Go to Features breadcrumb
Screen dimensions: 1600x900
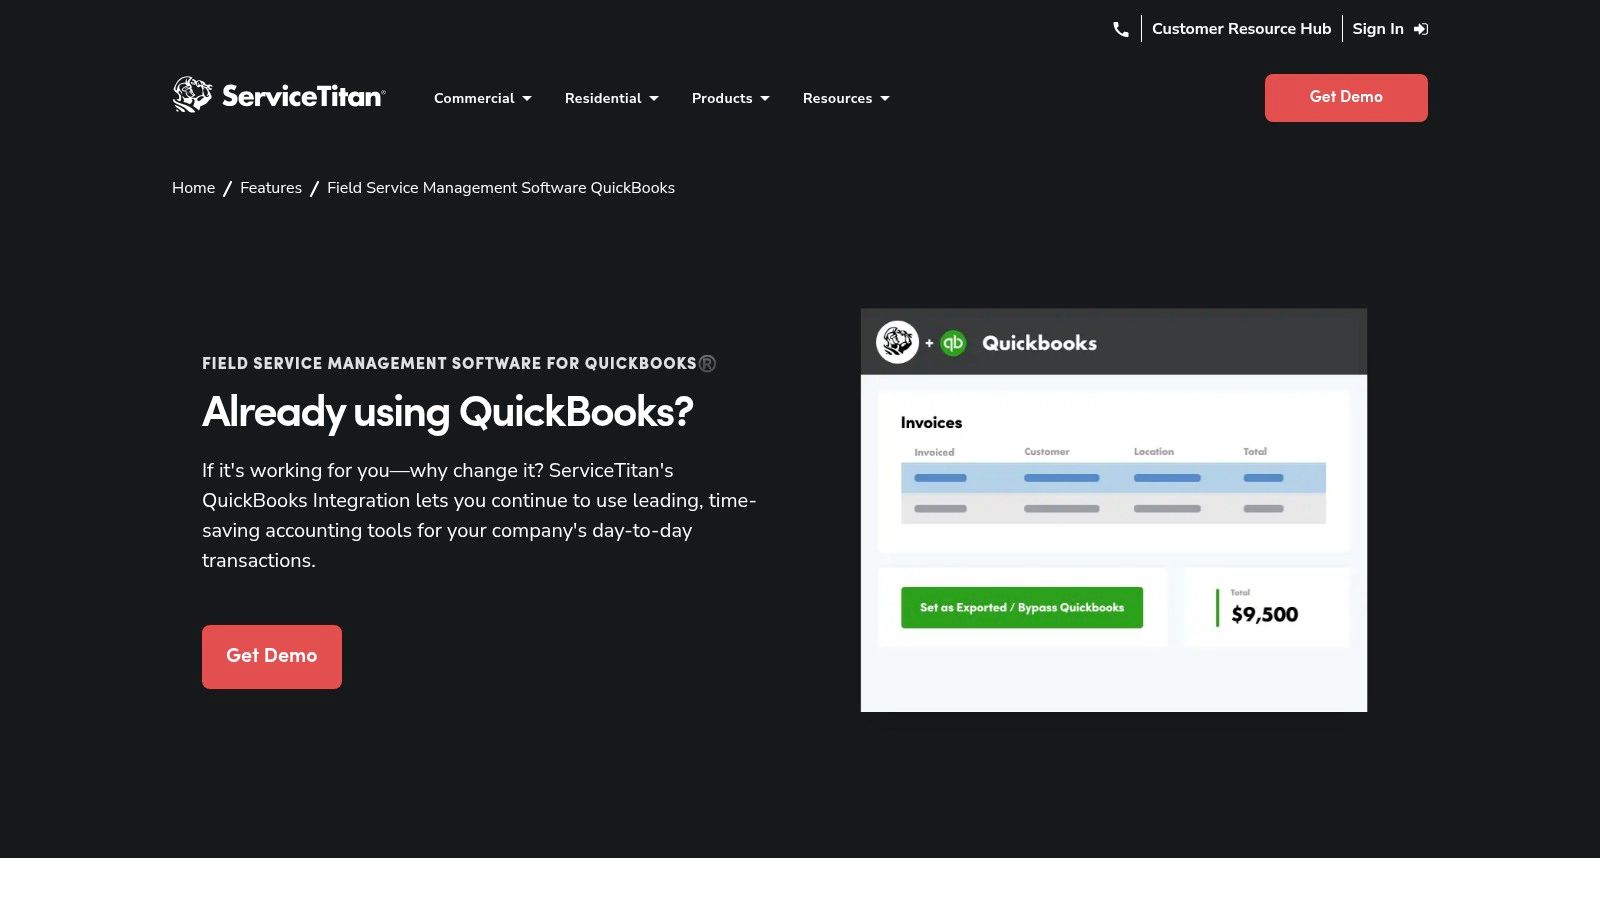click(x=271, y=188)
